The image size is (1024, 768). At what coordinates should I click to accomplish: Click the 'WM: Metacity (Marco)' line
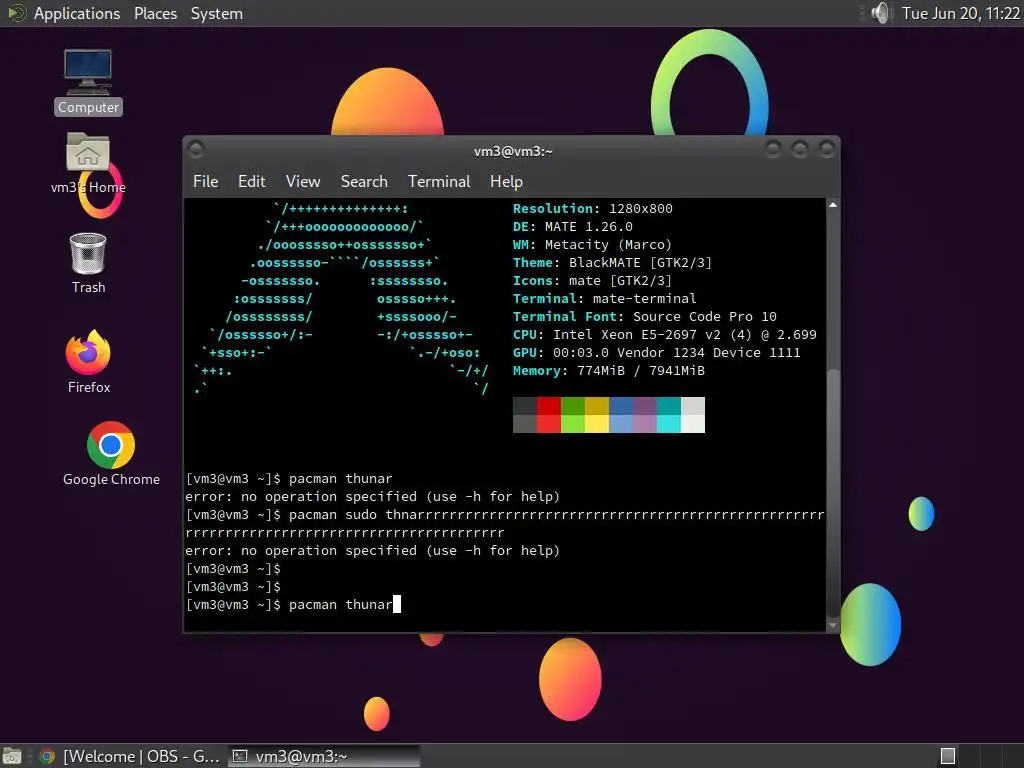[592, 244]
